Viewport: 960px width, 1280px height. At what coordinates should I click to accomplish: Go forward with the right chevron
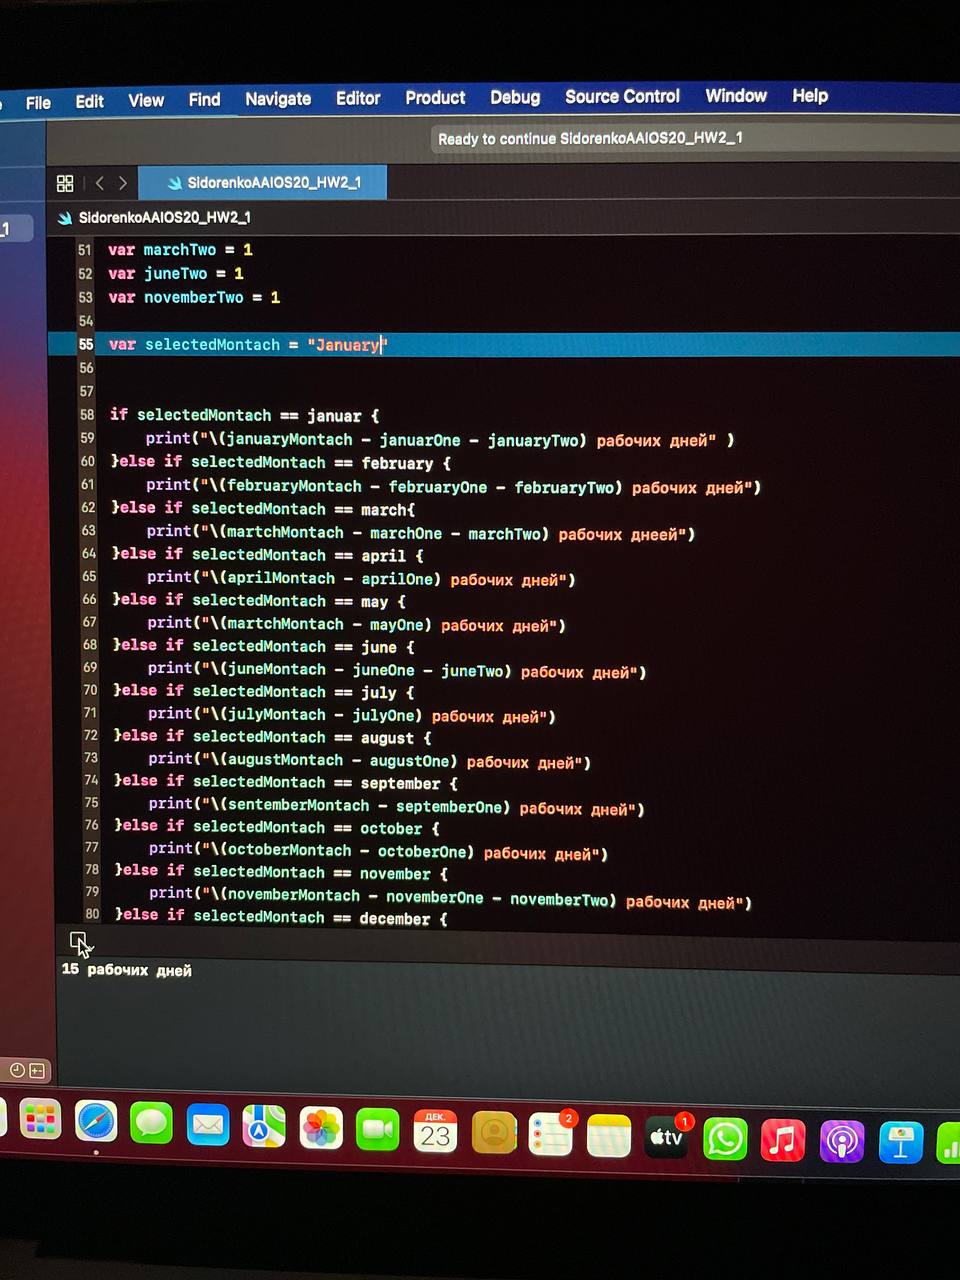pos(122,183)
